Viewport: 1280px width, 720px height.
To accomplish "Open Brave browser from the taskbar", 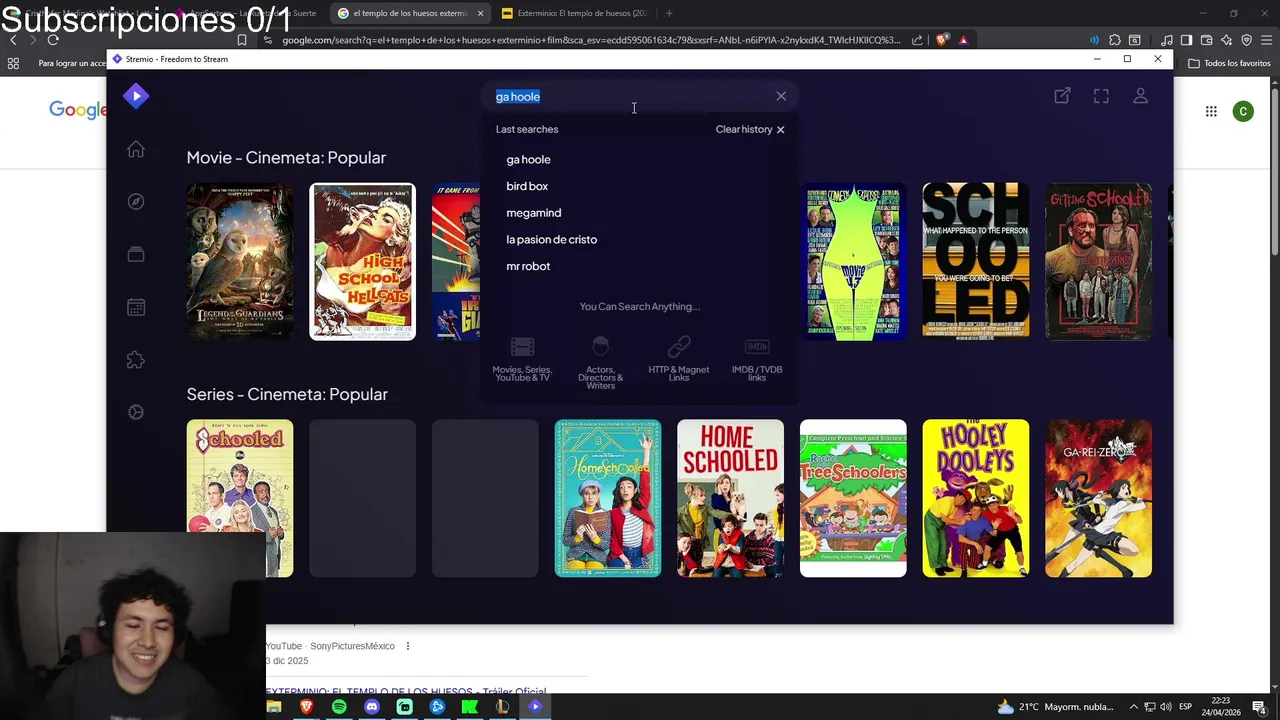I will pyautogui.click(x=307, y=707).
